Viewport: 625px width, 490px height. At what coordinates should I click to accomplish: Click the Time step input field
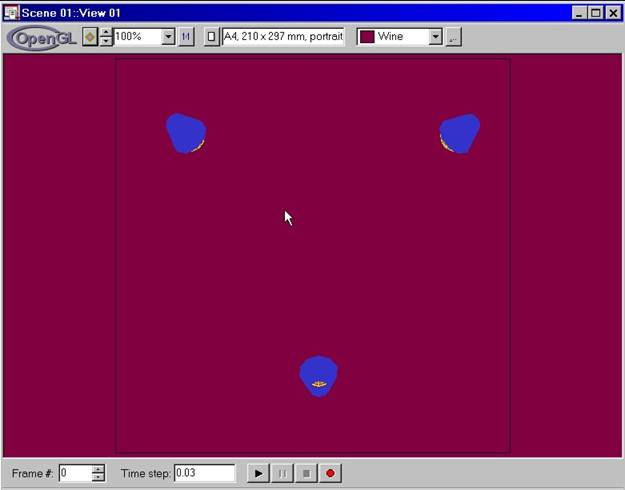[204, 473]
